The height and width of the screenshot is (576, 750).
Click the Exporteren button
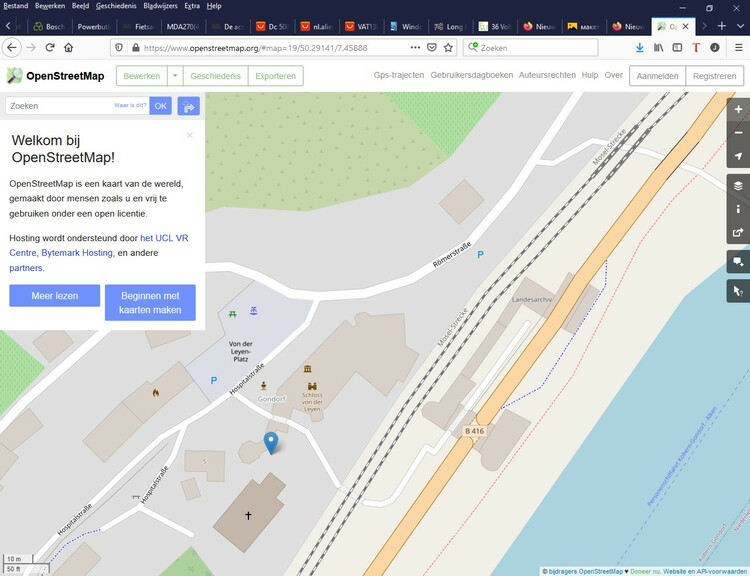(276, 76)
